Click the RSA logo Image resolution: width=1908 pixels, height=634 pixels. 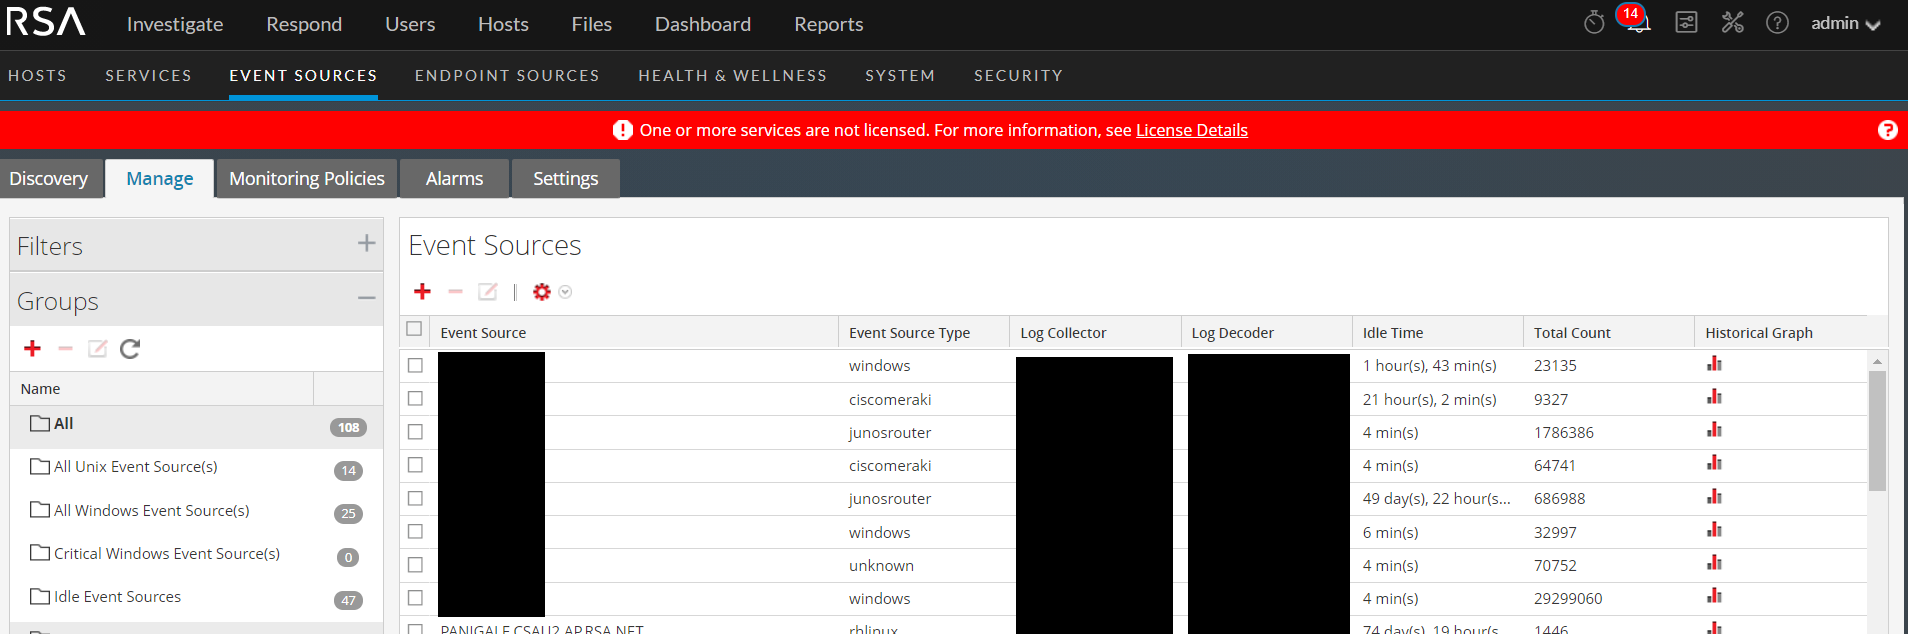click(46, 22)
